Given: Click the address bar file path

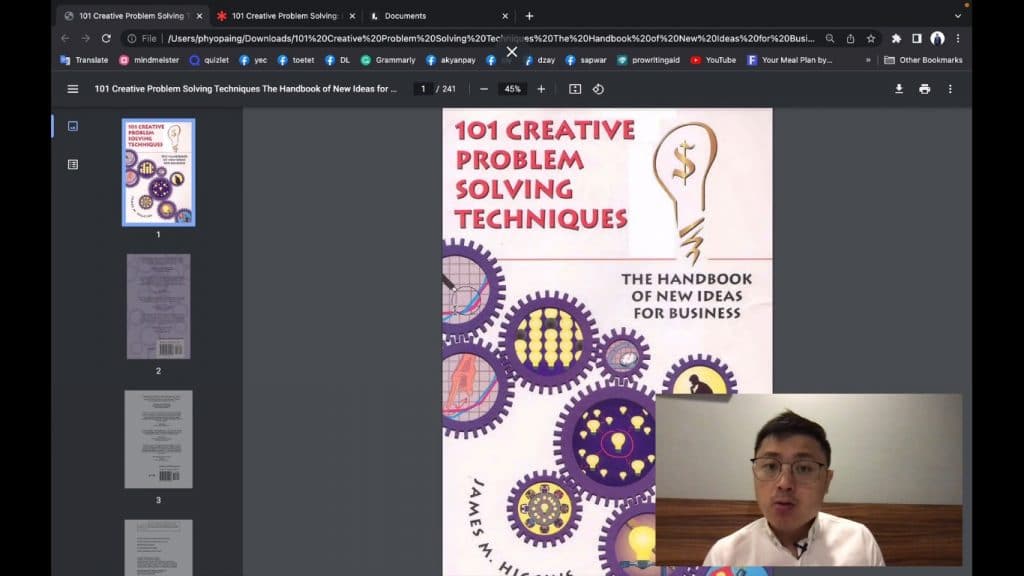Looking at the screenshot, I should (491, 39).
